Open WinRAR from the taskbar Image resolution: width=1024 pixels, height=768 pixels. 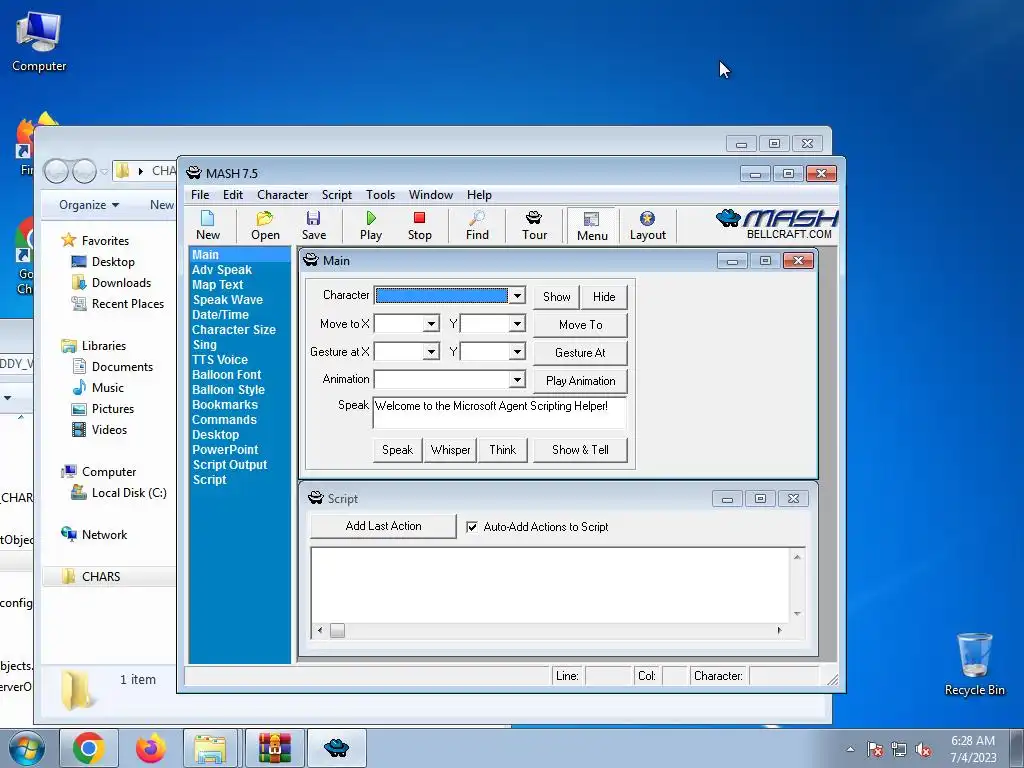274,748
